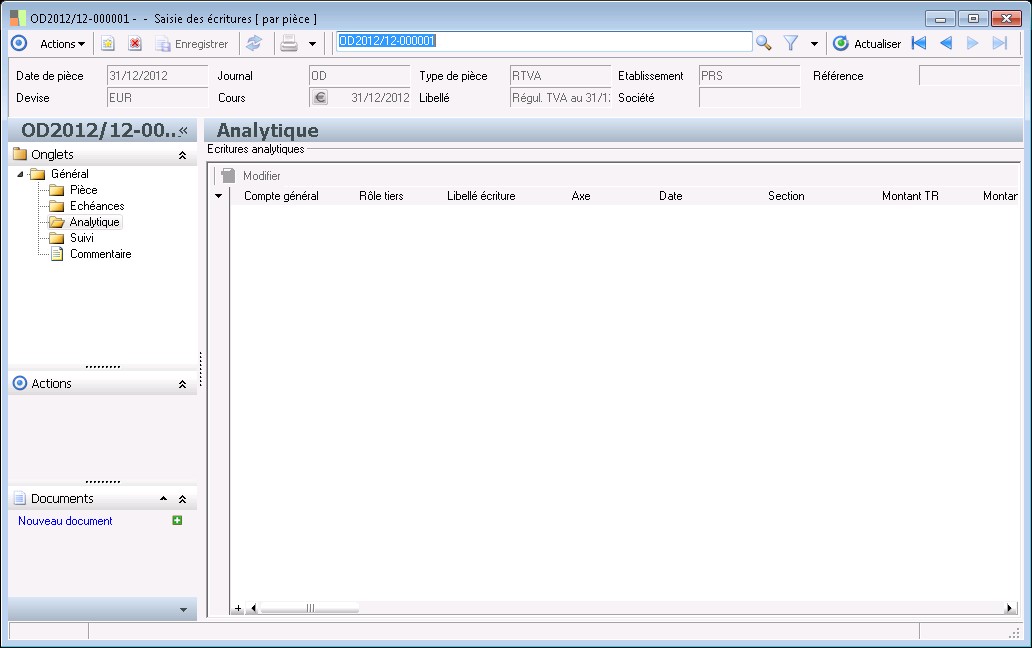Image resolution: width=1032 pixels, height=648 pixels.
Task: Click the down arrow beneath the Documents panel
Action: [183, 610]
